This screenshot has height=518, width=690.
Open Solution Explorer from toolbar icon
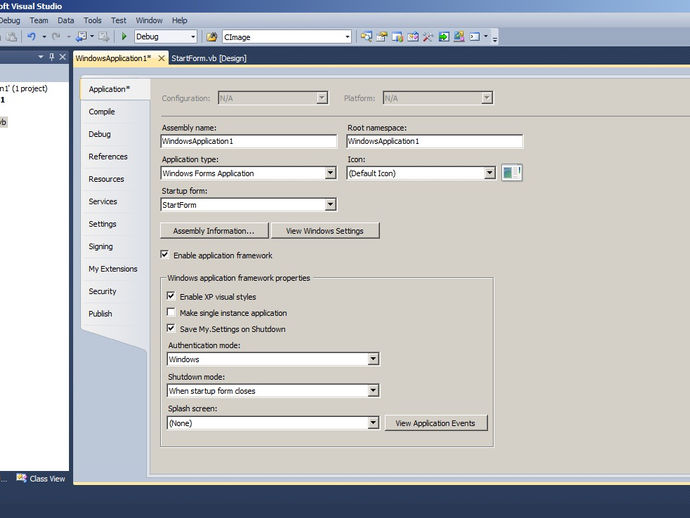(366, 37)
